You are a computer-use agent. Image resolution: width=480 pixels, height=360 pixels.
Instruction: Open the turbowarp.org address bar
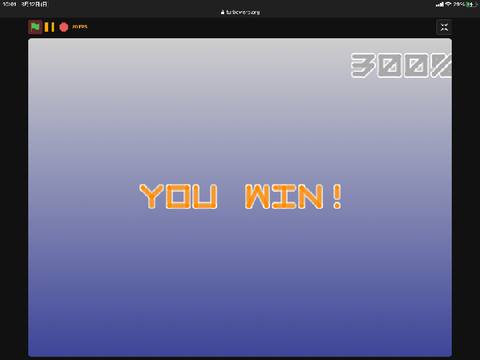240,12
